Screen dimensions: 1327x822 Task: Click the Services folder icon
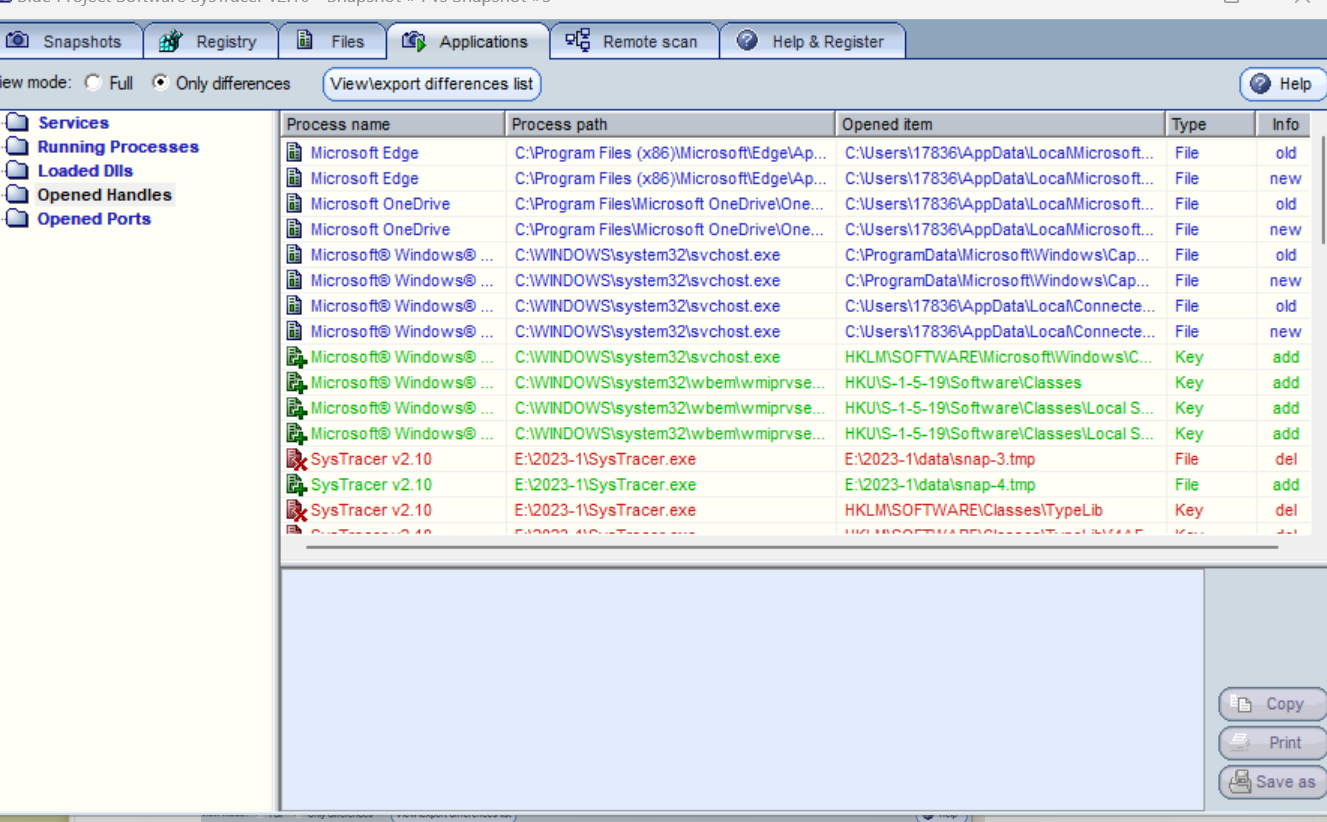(x=17, y=123)
